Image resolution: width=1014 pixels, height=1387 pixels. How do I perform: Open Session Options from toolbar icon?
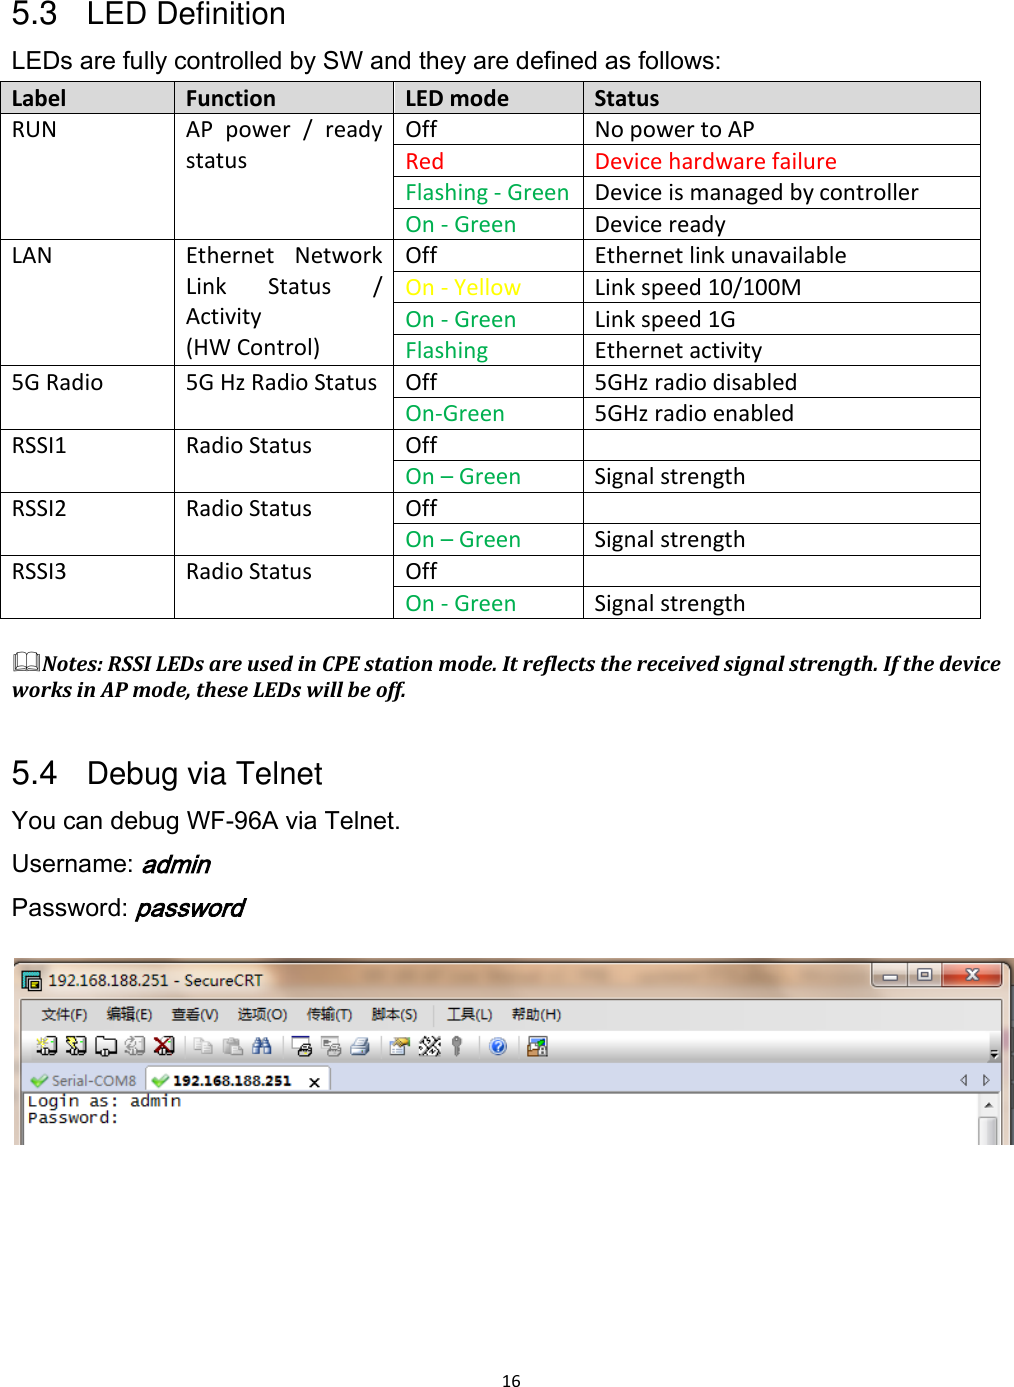tap(400, 1046)
